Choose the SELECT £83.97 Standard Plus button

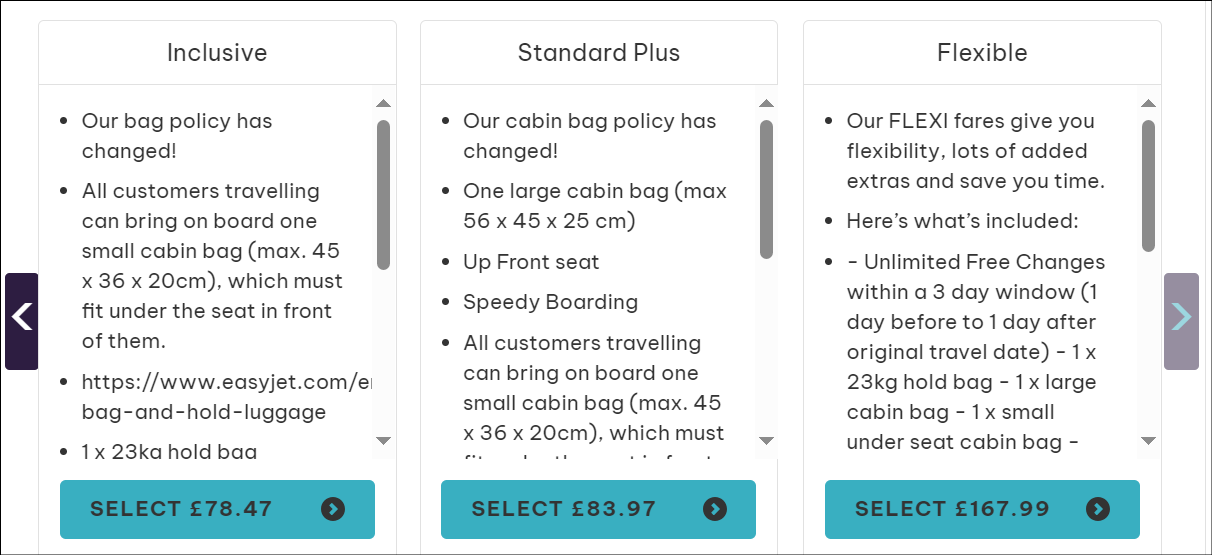point(598,509)
